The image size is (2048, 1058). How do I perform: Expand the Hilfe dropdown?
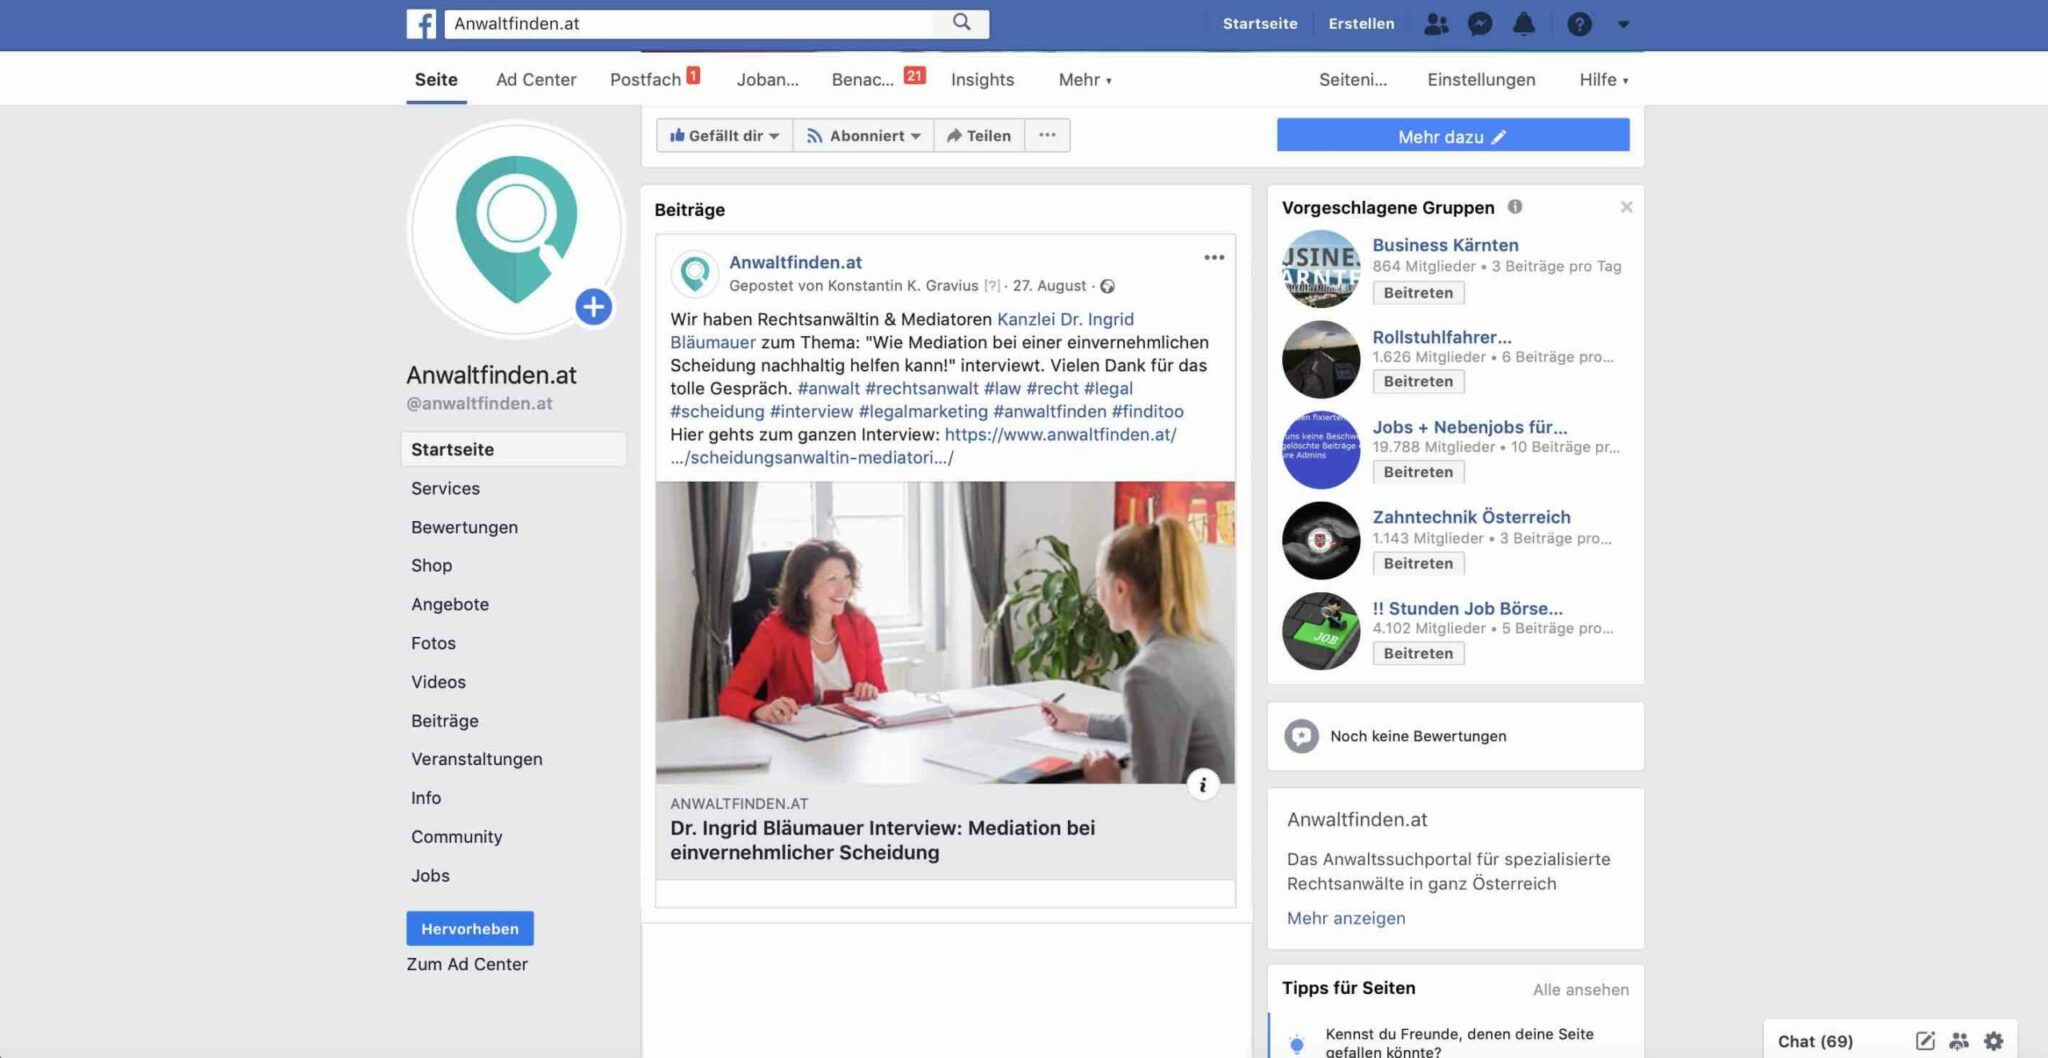coord(1604,79)
